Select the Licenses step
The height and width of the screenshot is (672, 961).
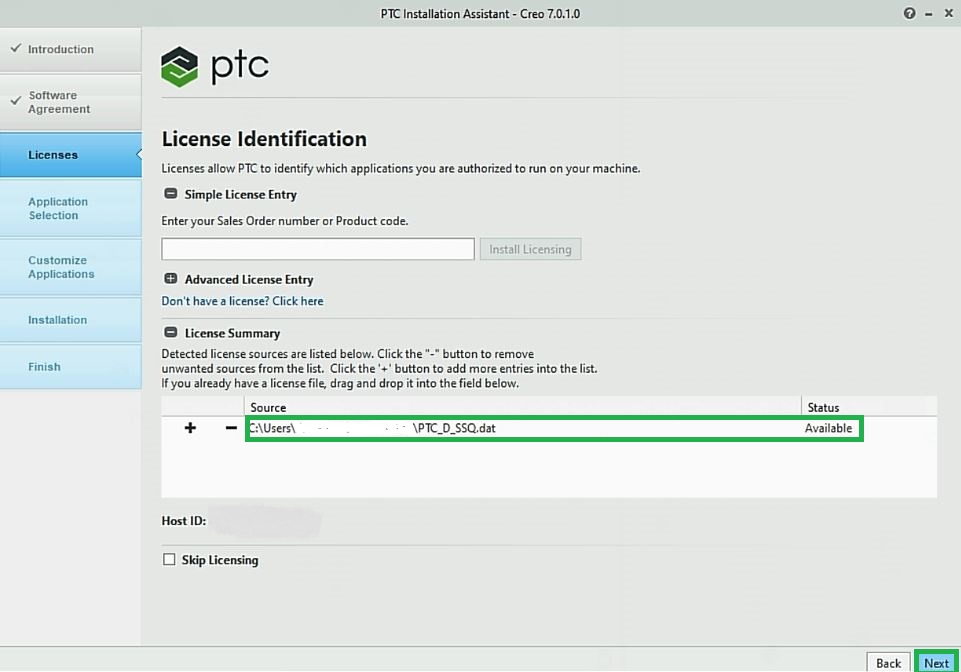click(70, 155)
